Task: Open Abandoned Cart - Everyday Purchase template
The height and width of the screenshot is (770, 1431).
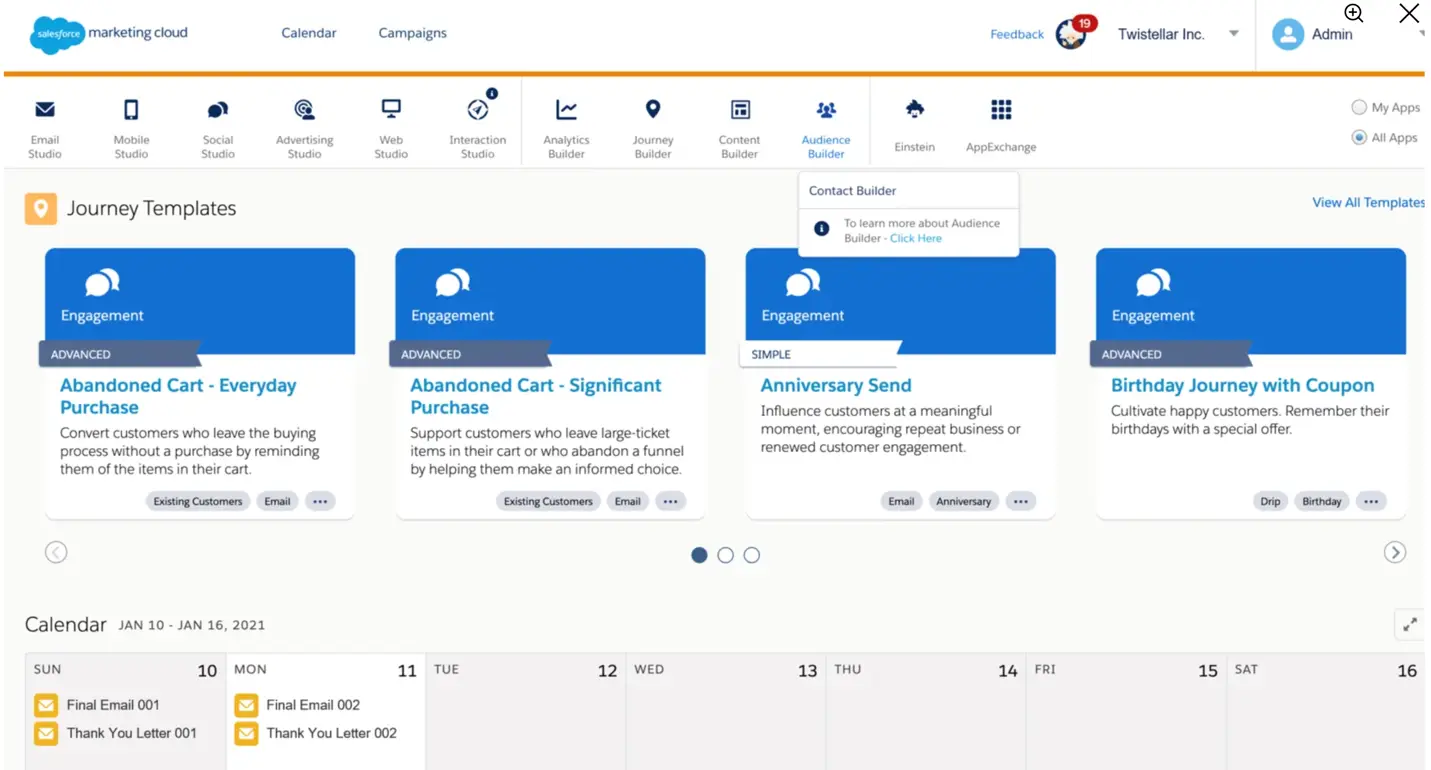Action: [178, 396]
